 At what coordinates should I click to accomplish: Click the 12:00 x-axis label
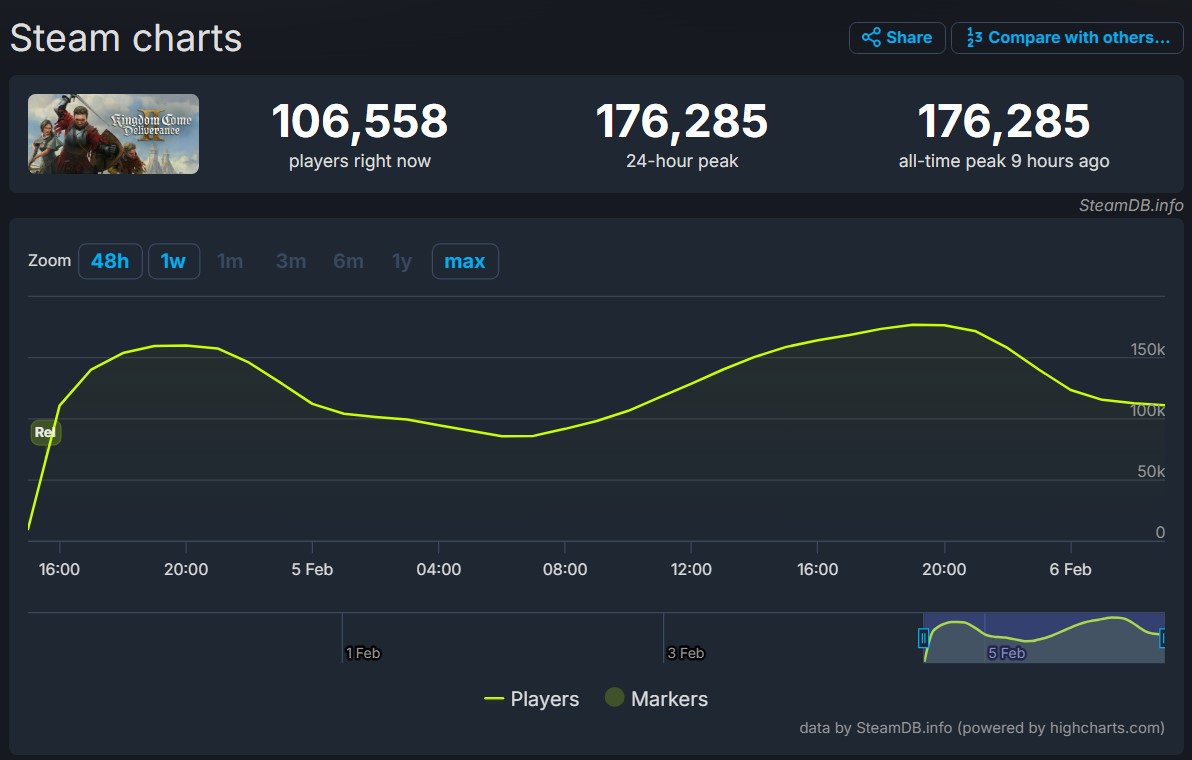[691, 569]
